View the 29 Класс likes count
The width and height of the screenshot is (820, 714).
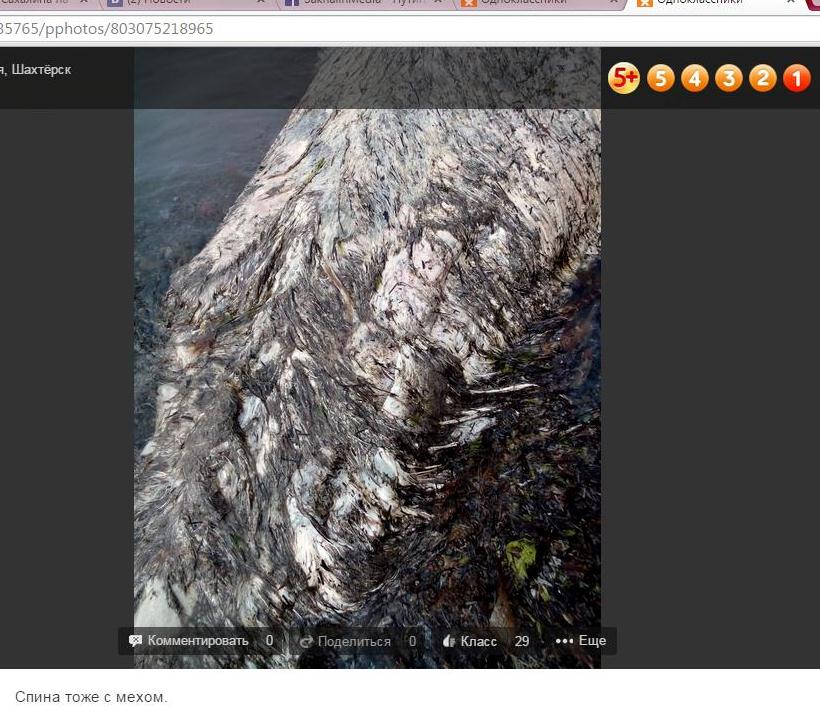[522, 641]
